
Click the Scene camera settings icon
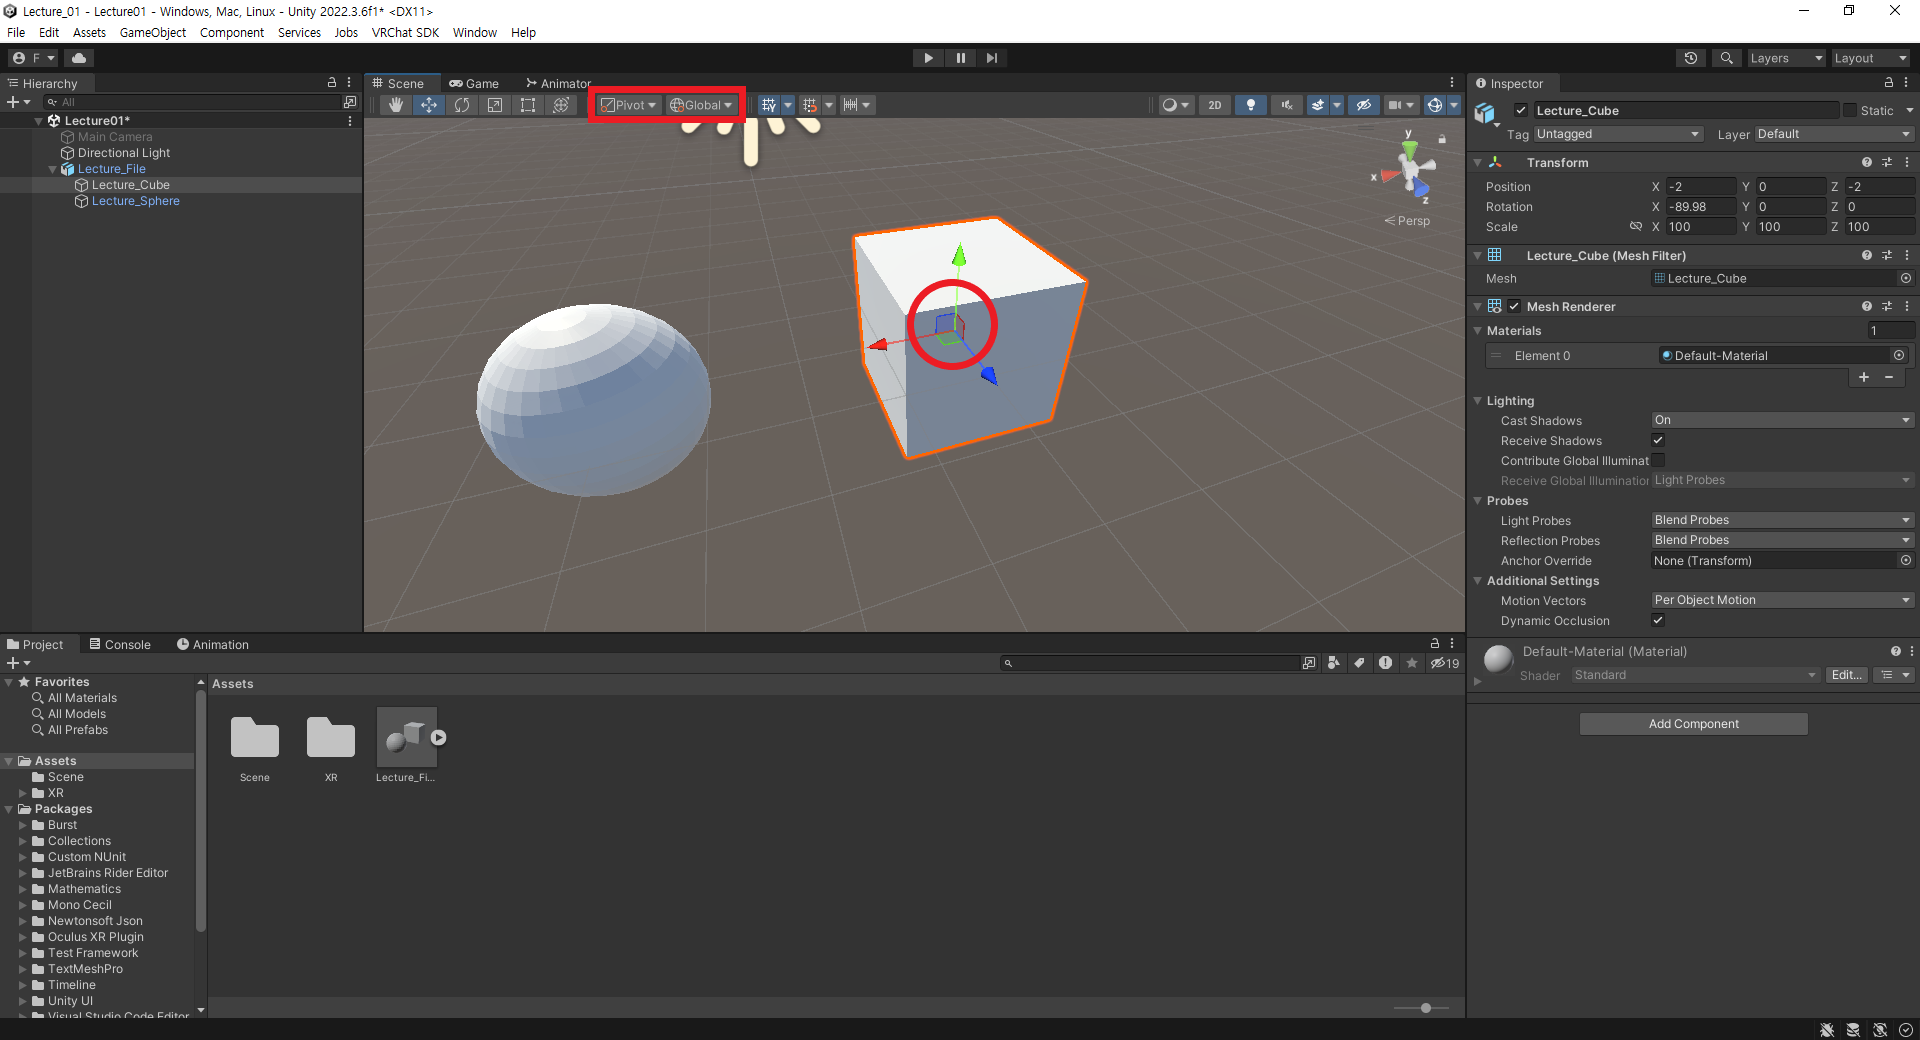point(1394,105)
